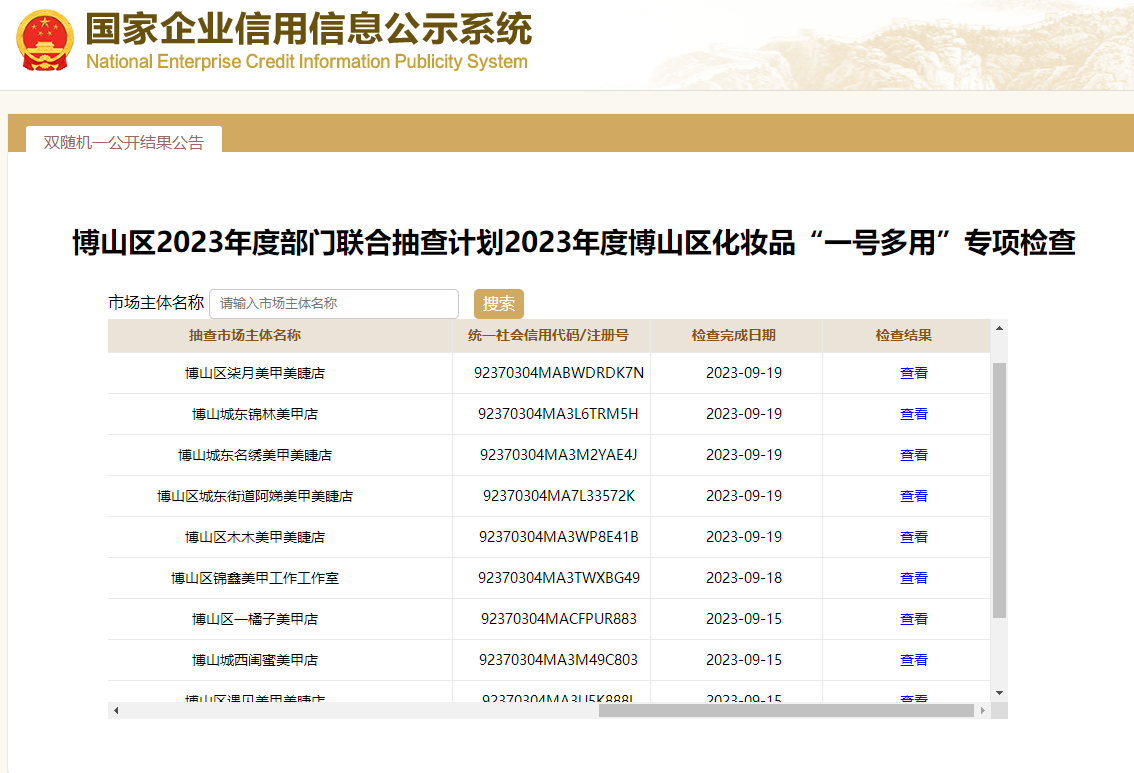This screenshot has height=773, width=1134.
Task: Focus the 市场主体名称 search input field
Action: coord(333,303)
